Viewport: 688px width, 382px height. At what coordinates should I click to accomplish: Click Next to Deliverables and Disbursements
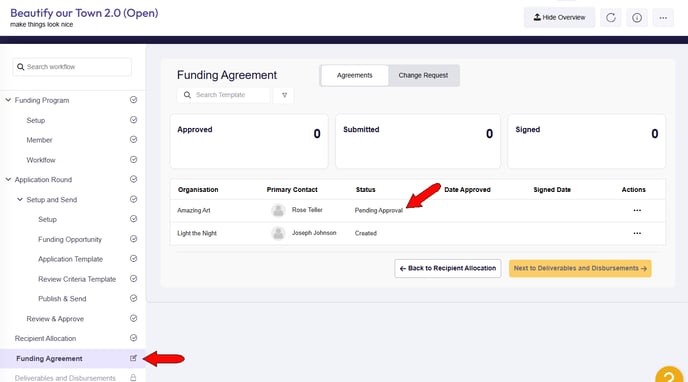coord(580,268)
